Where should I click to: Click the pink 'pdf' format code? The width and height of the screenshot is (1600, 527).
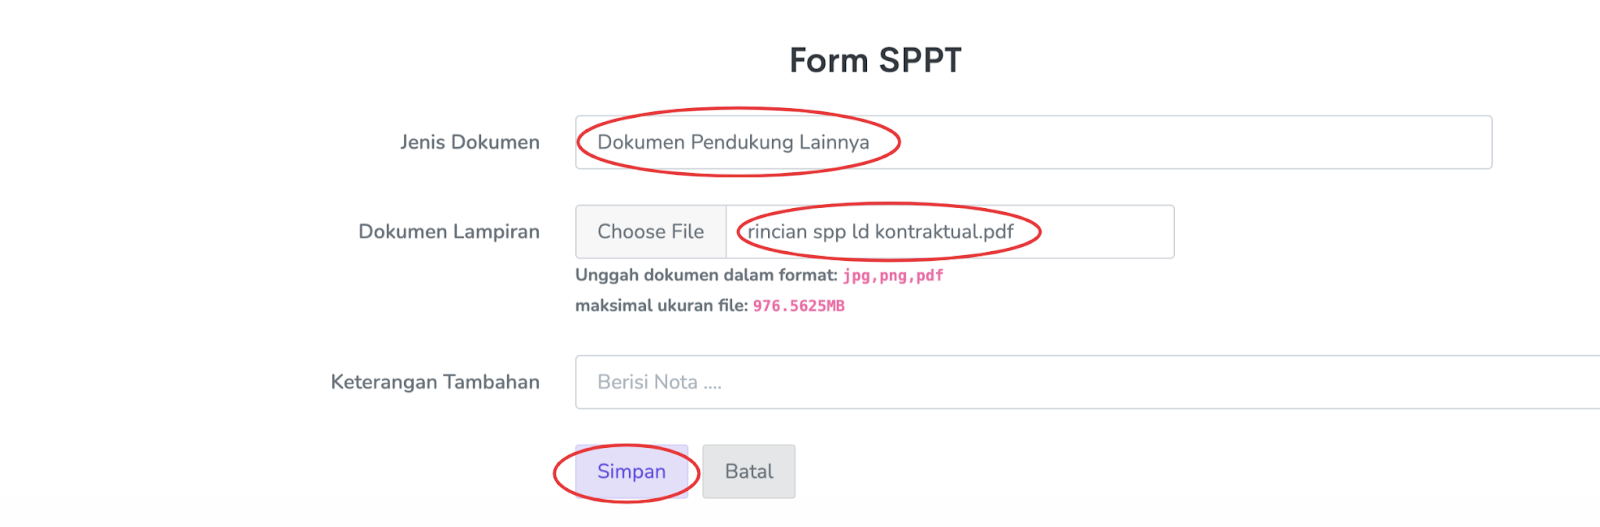pyautogui.click(x=930, y=276)
